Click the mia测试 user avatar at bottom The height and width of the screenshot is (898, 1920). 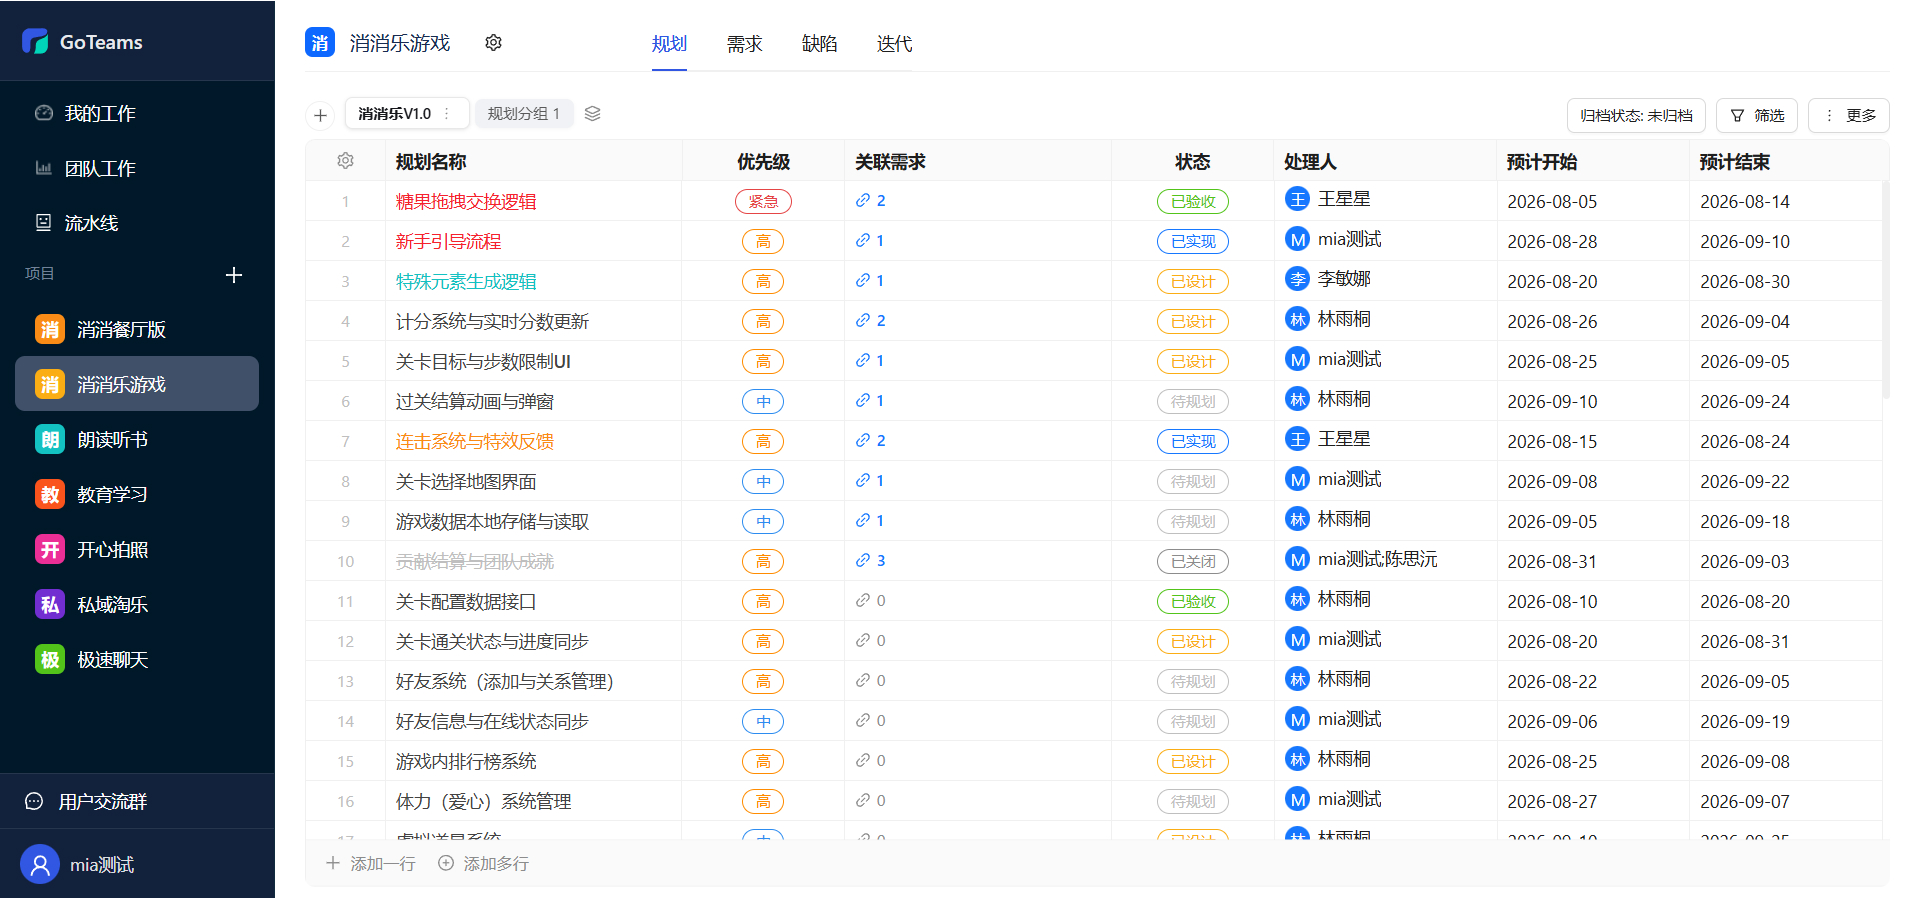[x=40, y=864]
